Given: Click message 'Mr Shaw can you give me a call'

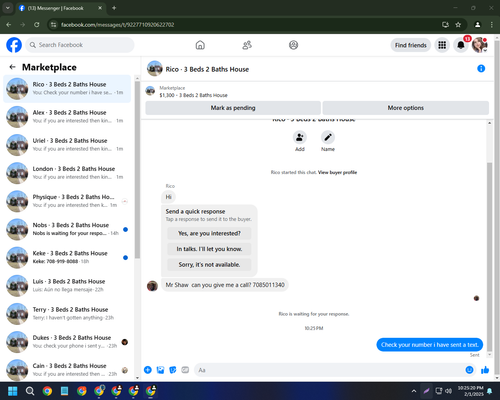Looking at the screenshot, I should [225, 285].
